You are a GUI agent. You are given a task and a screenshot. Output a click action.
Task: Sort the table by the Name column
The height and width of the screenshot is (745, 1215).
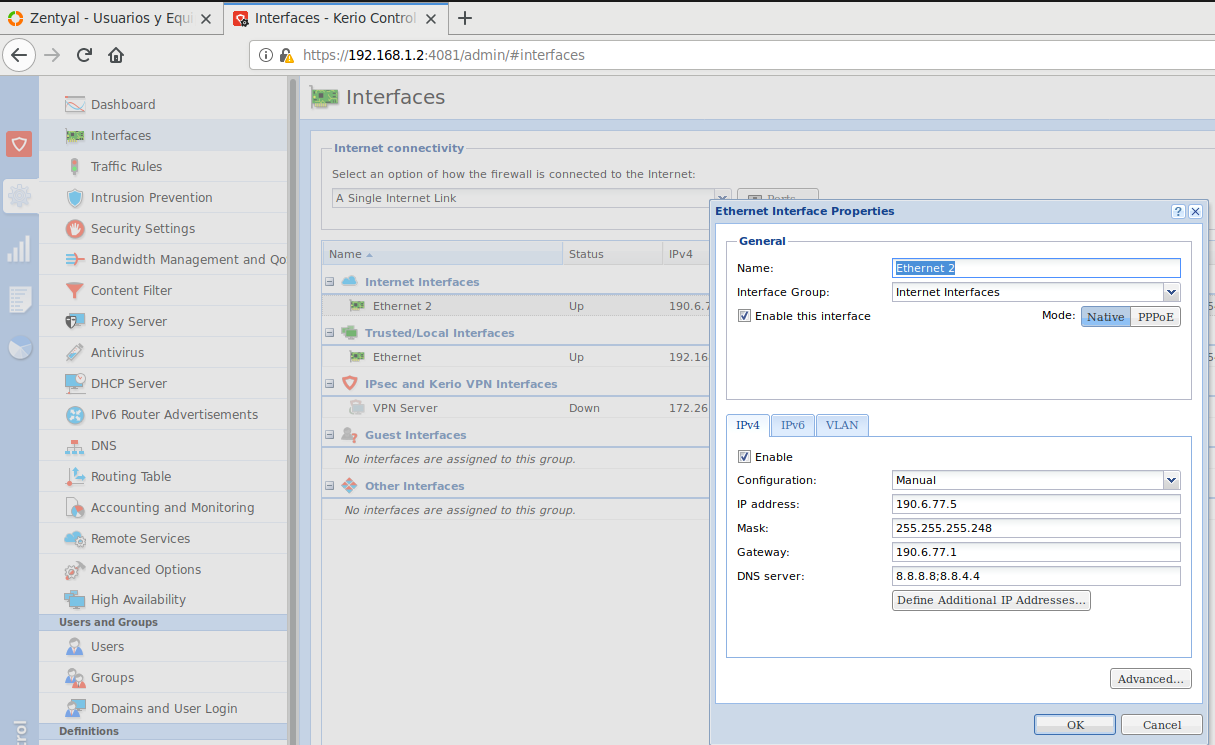(x=442, y=254)
